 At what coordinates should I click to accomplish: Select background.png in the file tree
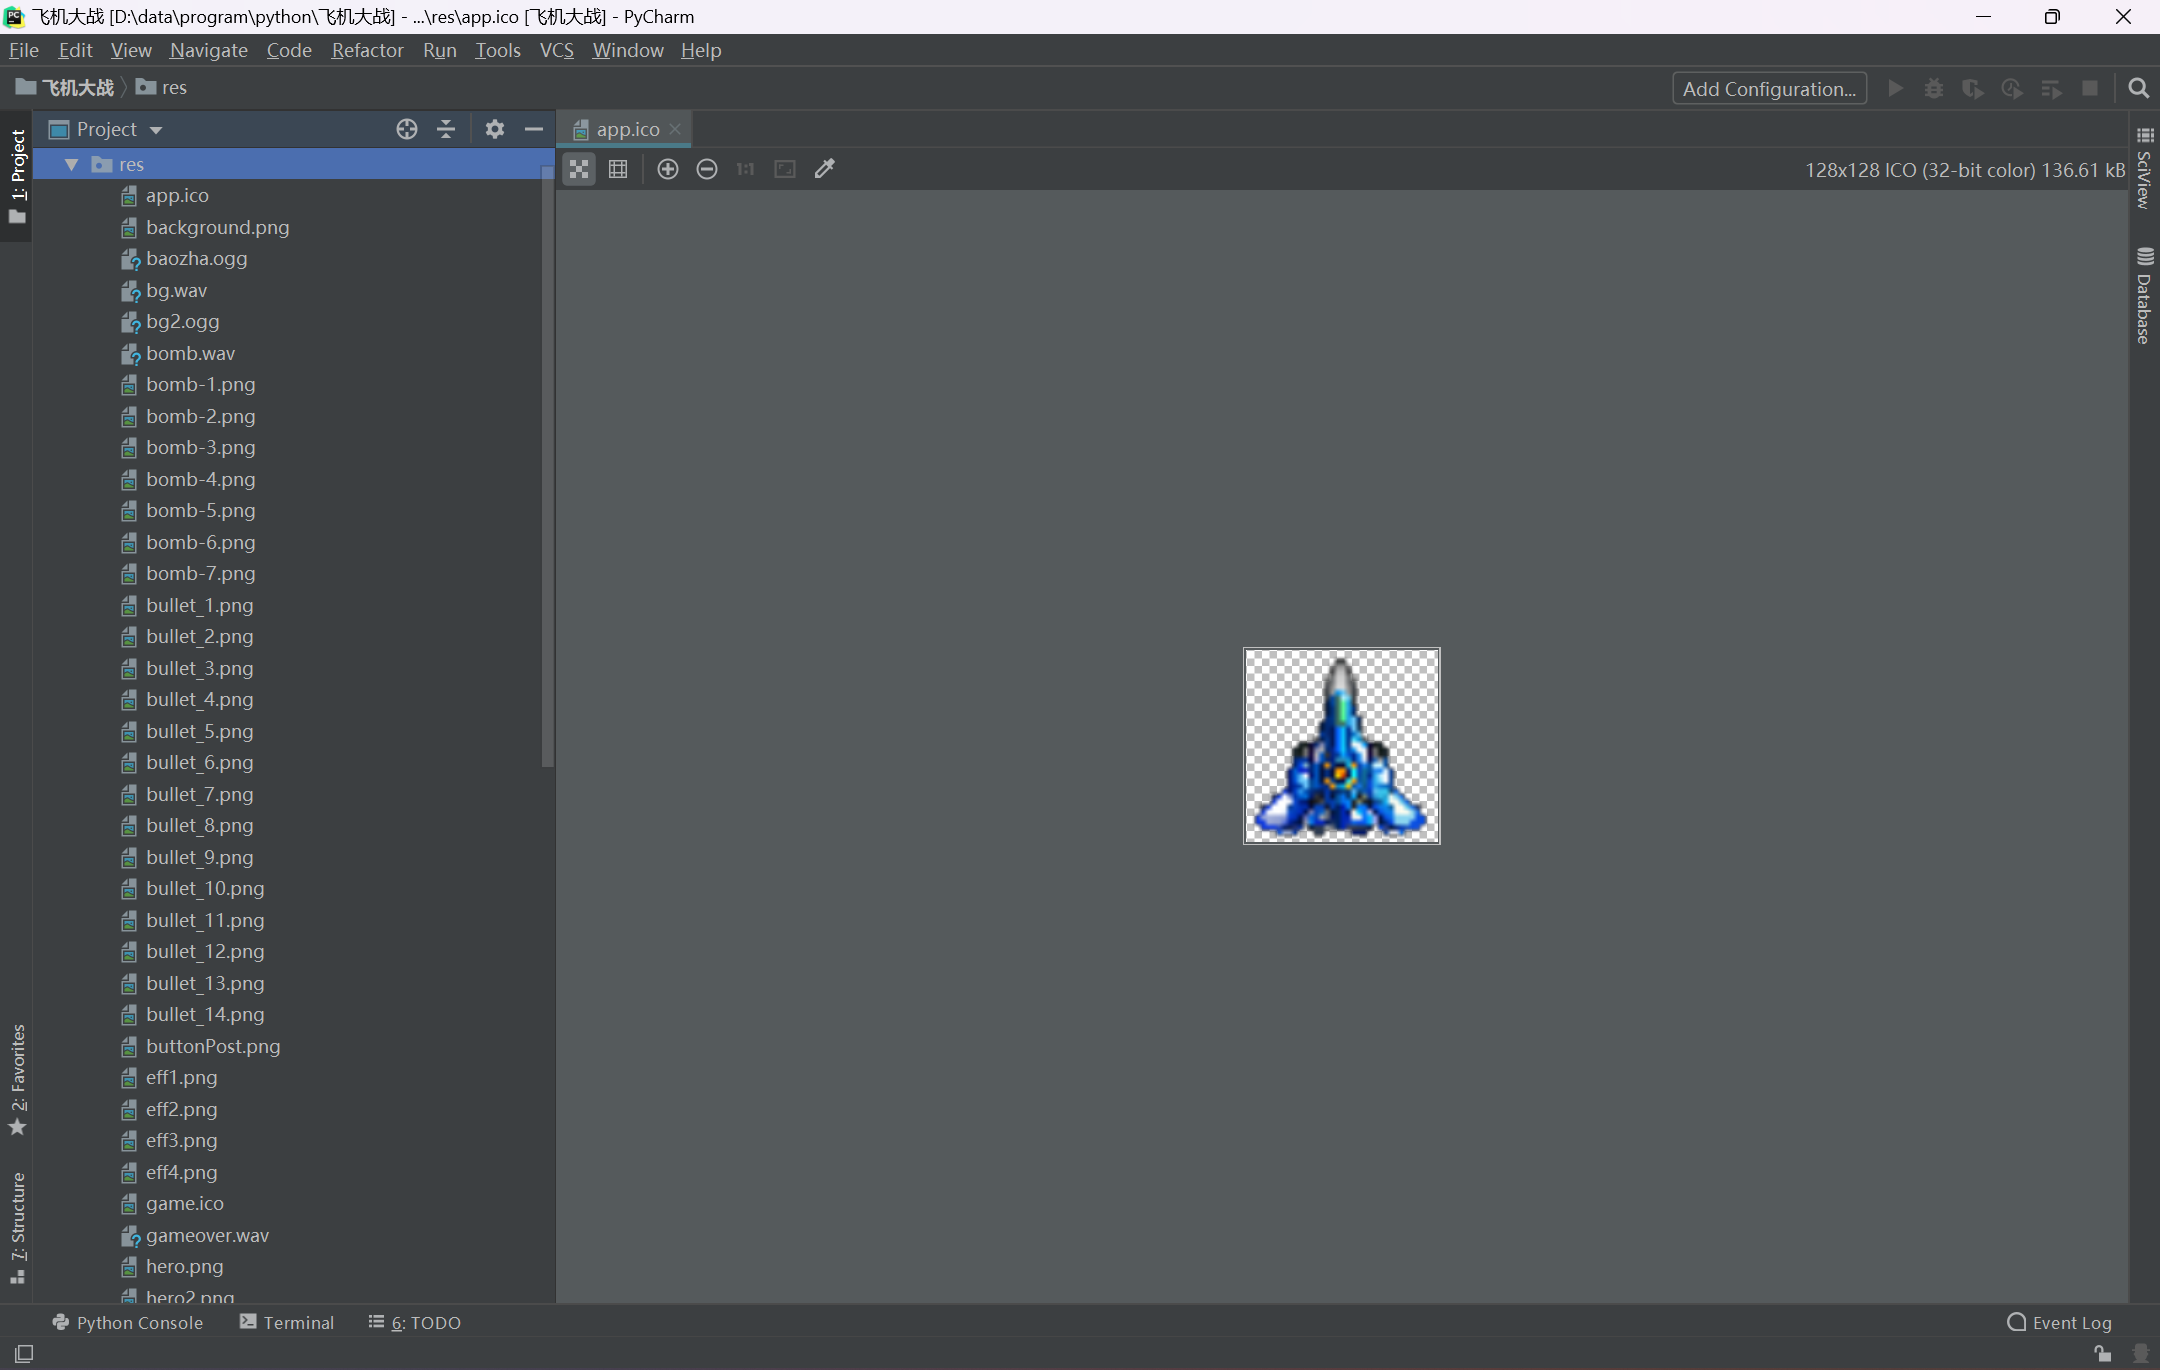click(x=217, y=227)
